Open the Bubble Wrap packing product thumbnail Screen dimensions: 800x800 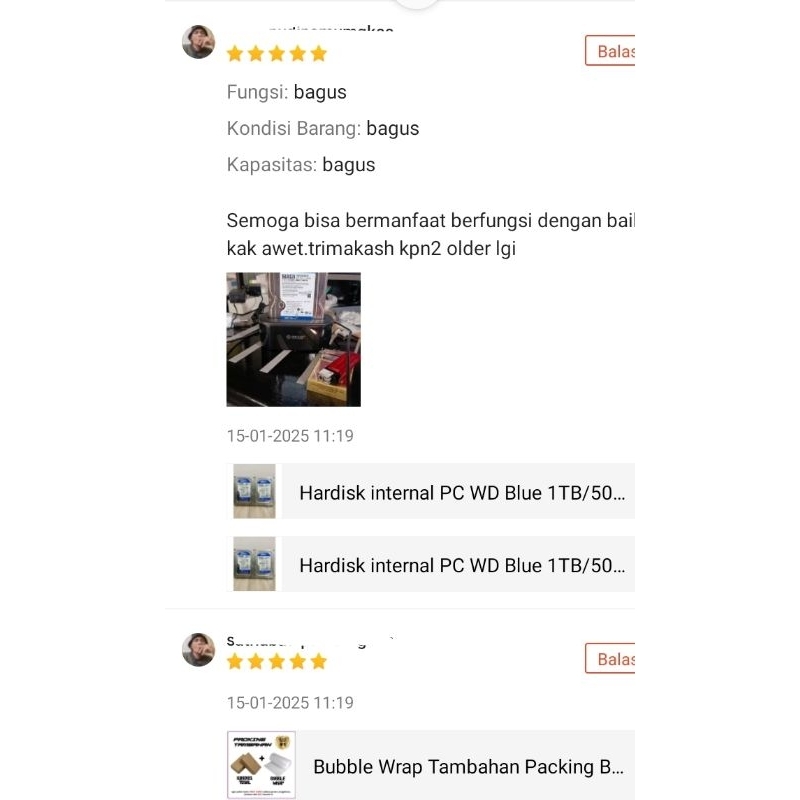click(261, 765)
